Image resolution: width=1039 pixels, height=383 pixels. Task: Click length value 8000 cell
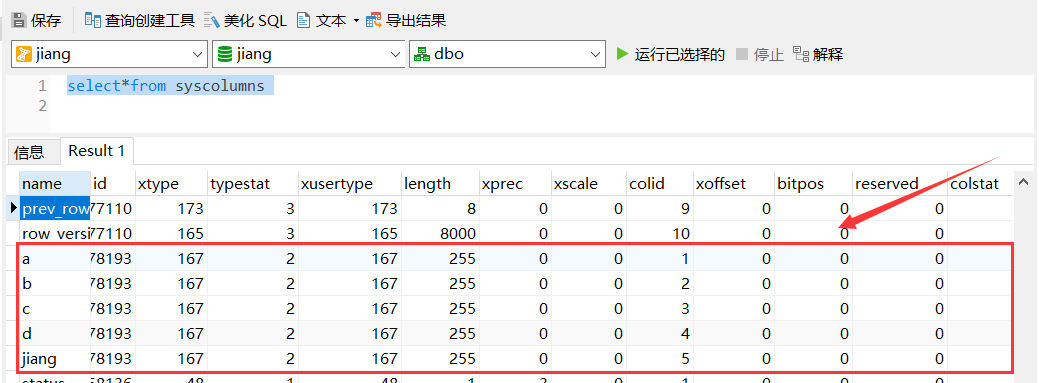(440, 233)
